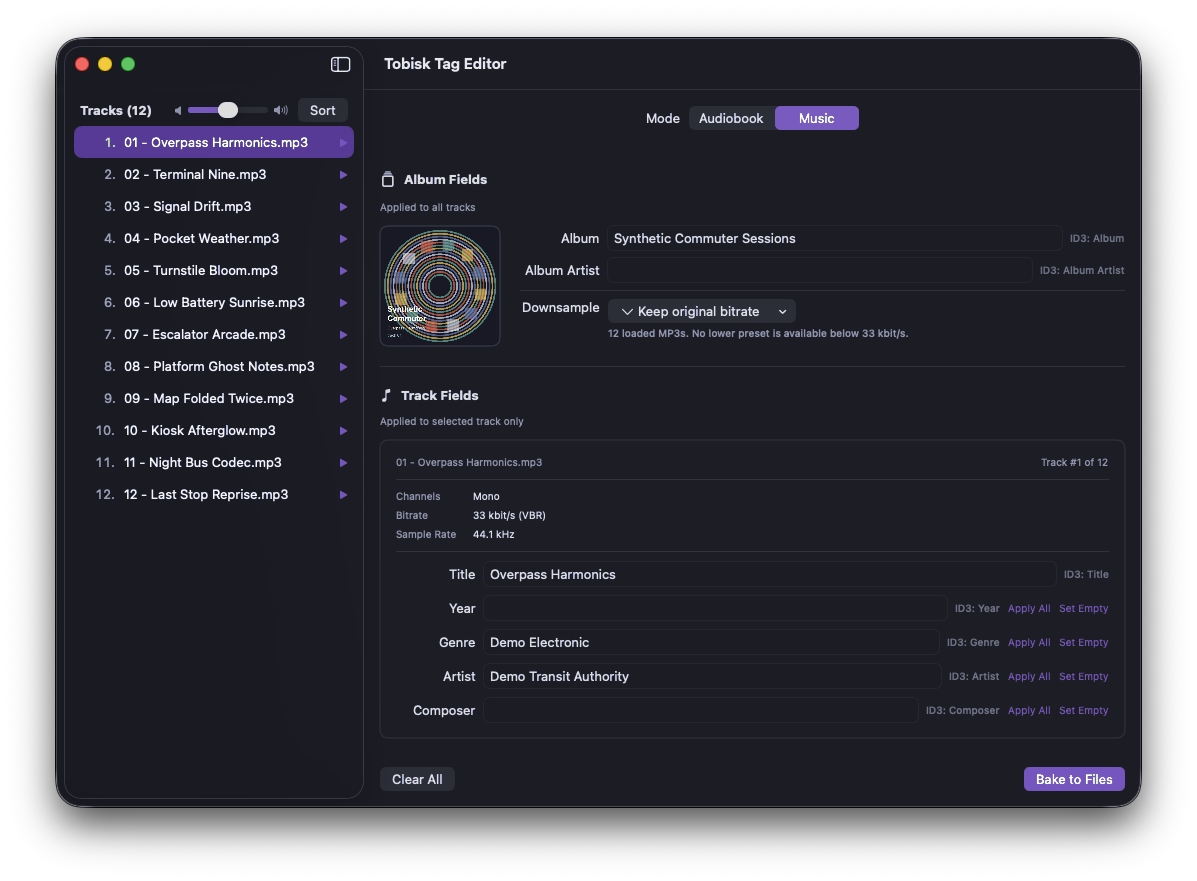Play track 07 - Escalator Arcade.mp3
Image resolution: width=1197 pixels, height=881 pixels.
(x=344, y=335)
